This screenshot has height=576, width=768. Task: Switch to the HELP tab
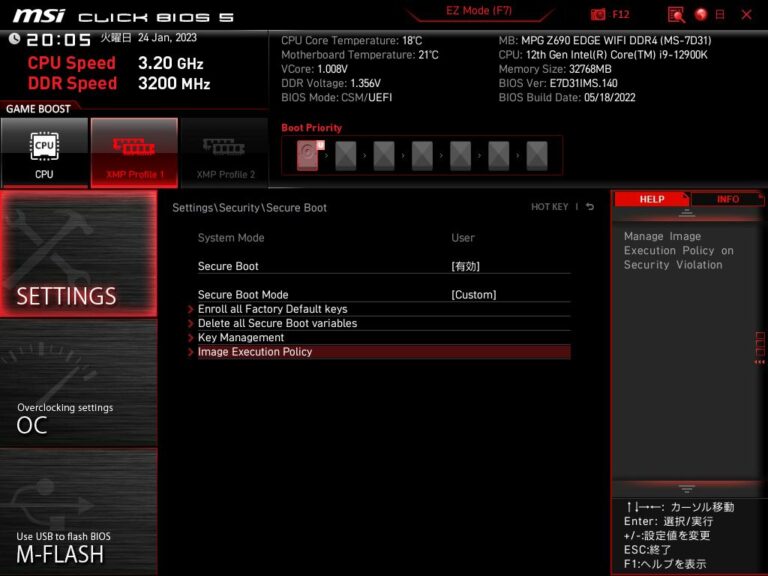pos(651,199)
